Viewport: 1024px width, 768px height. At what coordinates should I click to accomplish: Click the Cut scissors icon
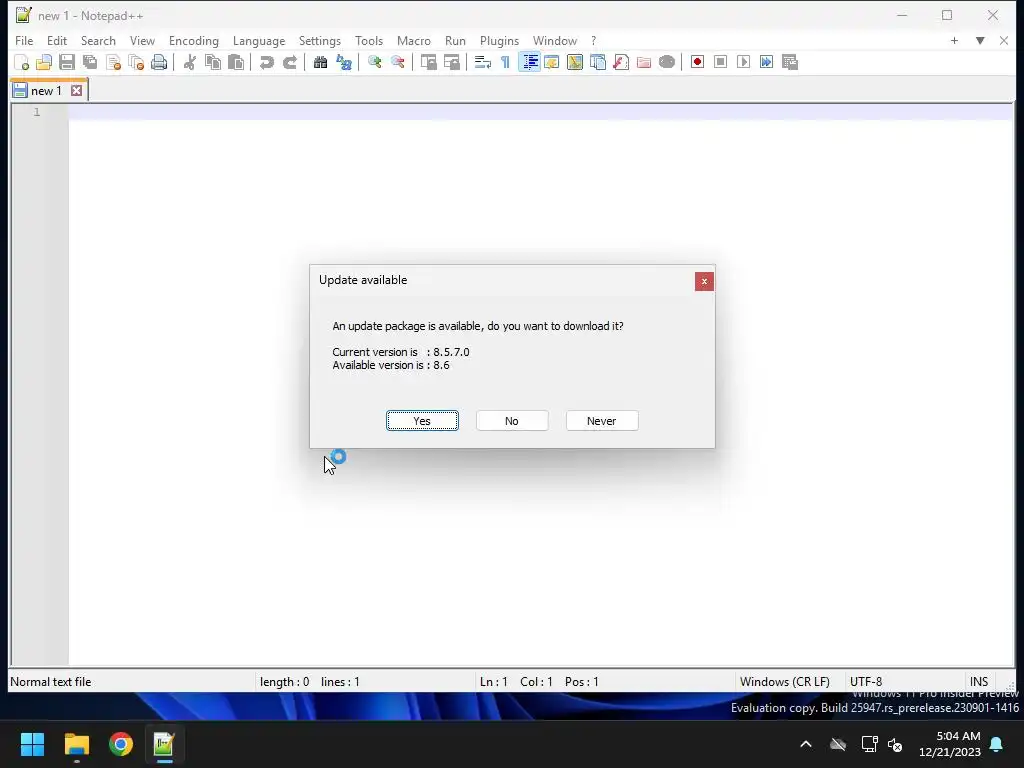[x=189, y=62]
